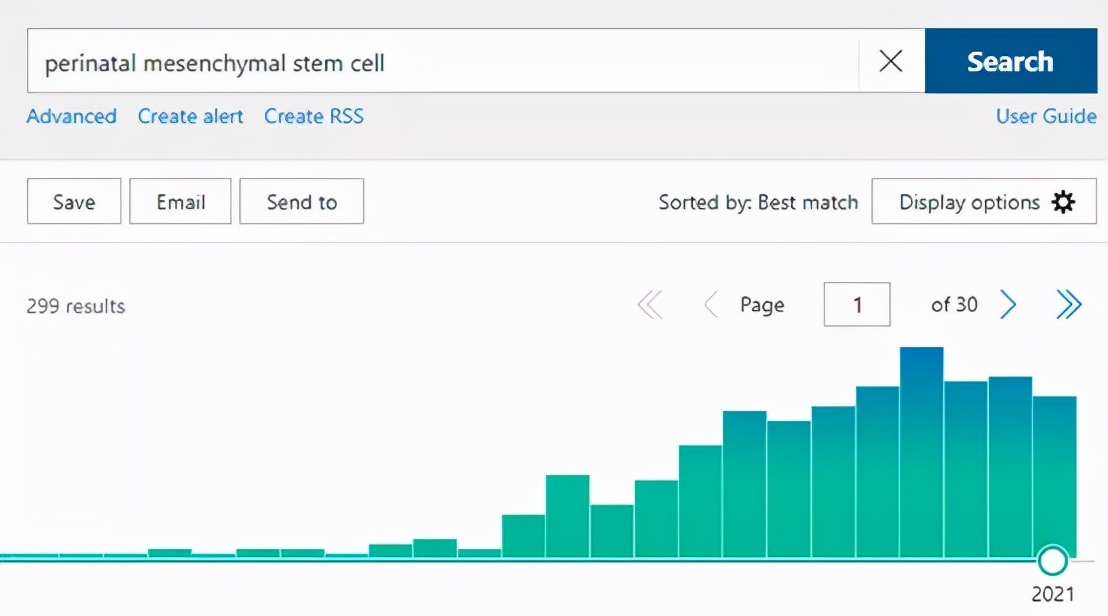Image resolution: width=1108 pixels, height=616 pixels.
Task: Jump to the last results page arrow
Action: point(1069,305)
